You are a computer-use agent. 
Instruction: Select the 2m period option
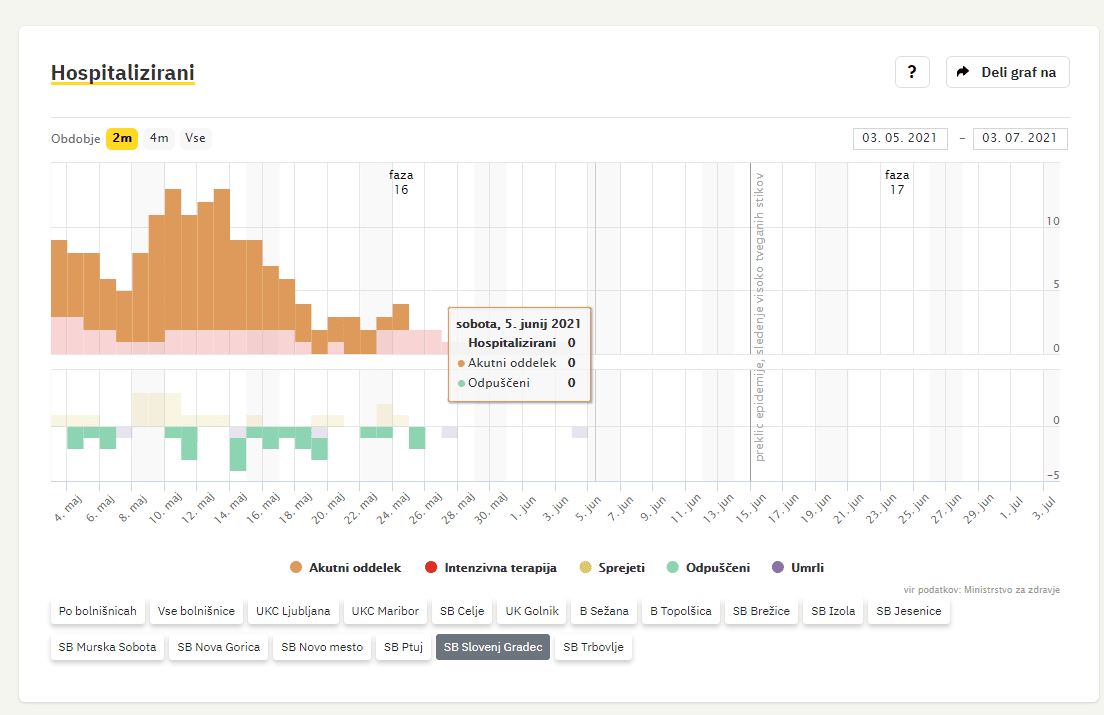point(122,138)
